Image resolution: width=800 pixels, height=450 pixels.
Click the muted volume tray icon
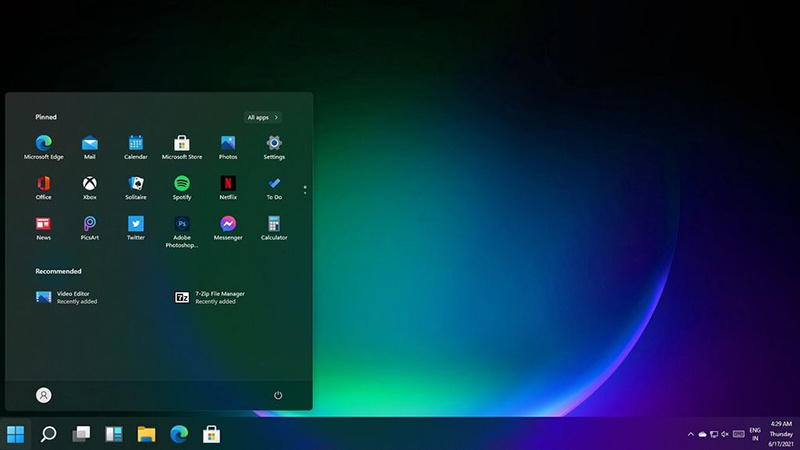(x=725, y=434)
